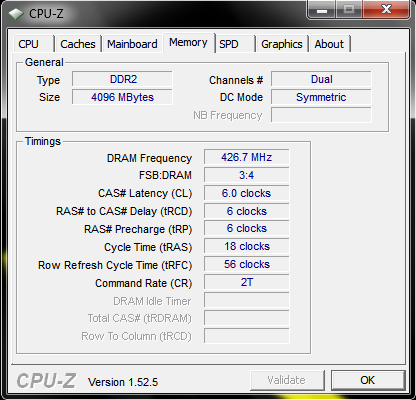
Task: Click the Channels # field showing Dual
Action: [321, 79]
